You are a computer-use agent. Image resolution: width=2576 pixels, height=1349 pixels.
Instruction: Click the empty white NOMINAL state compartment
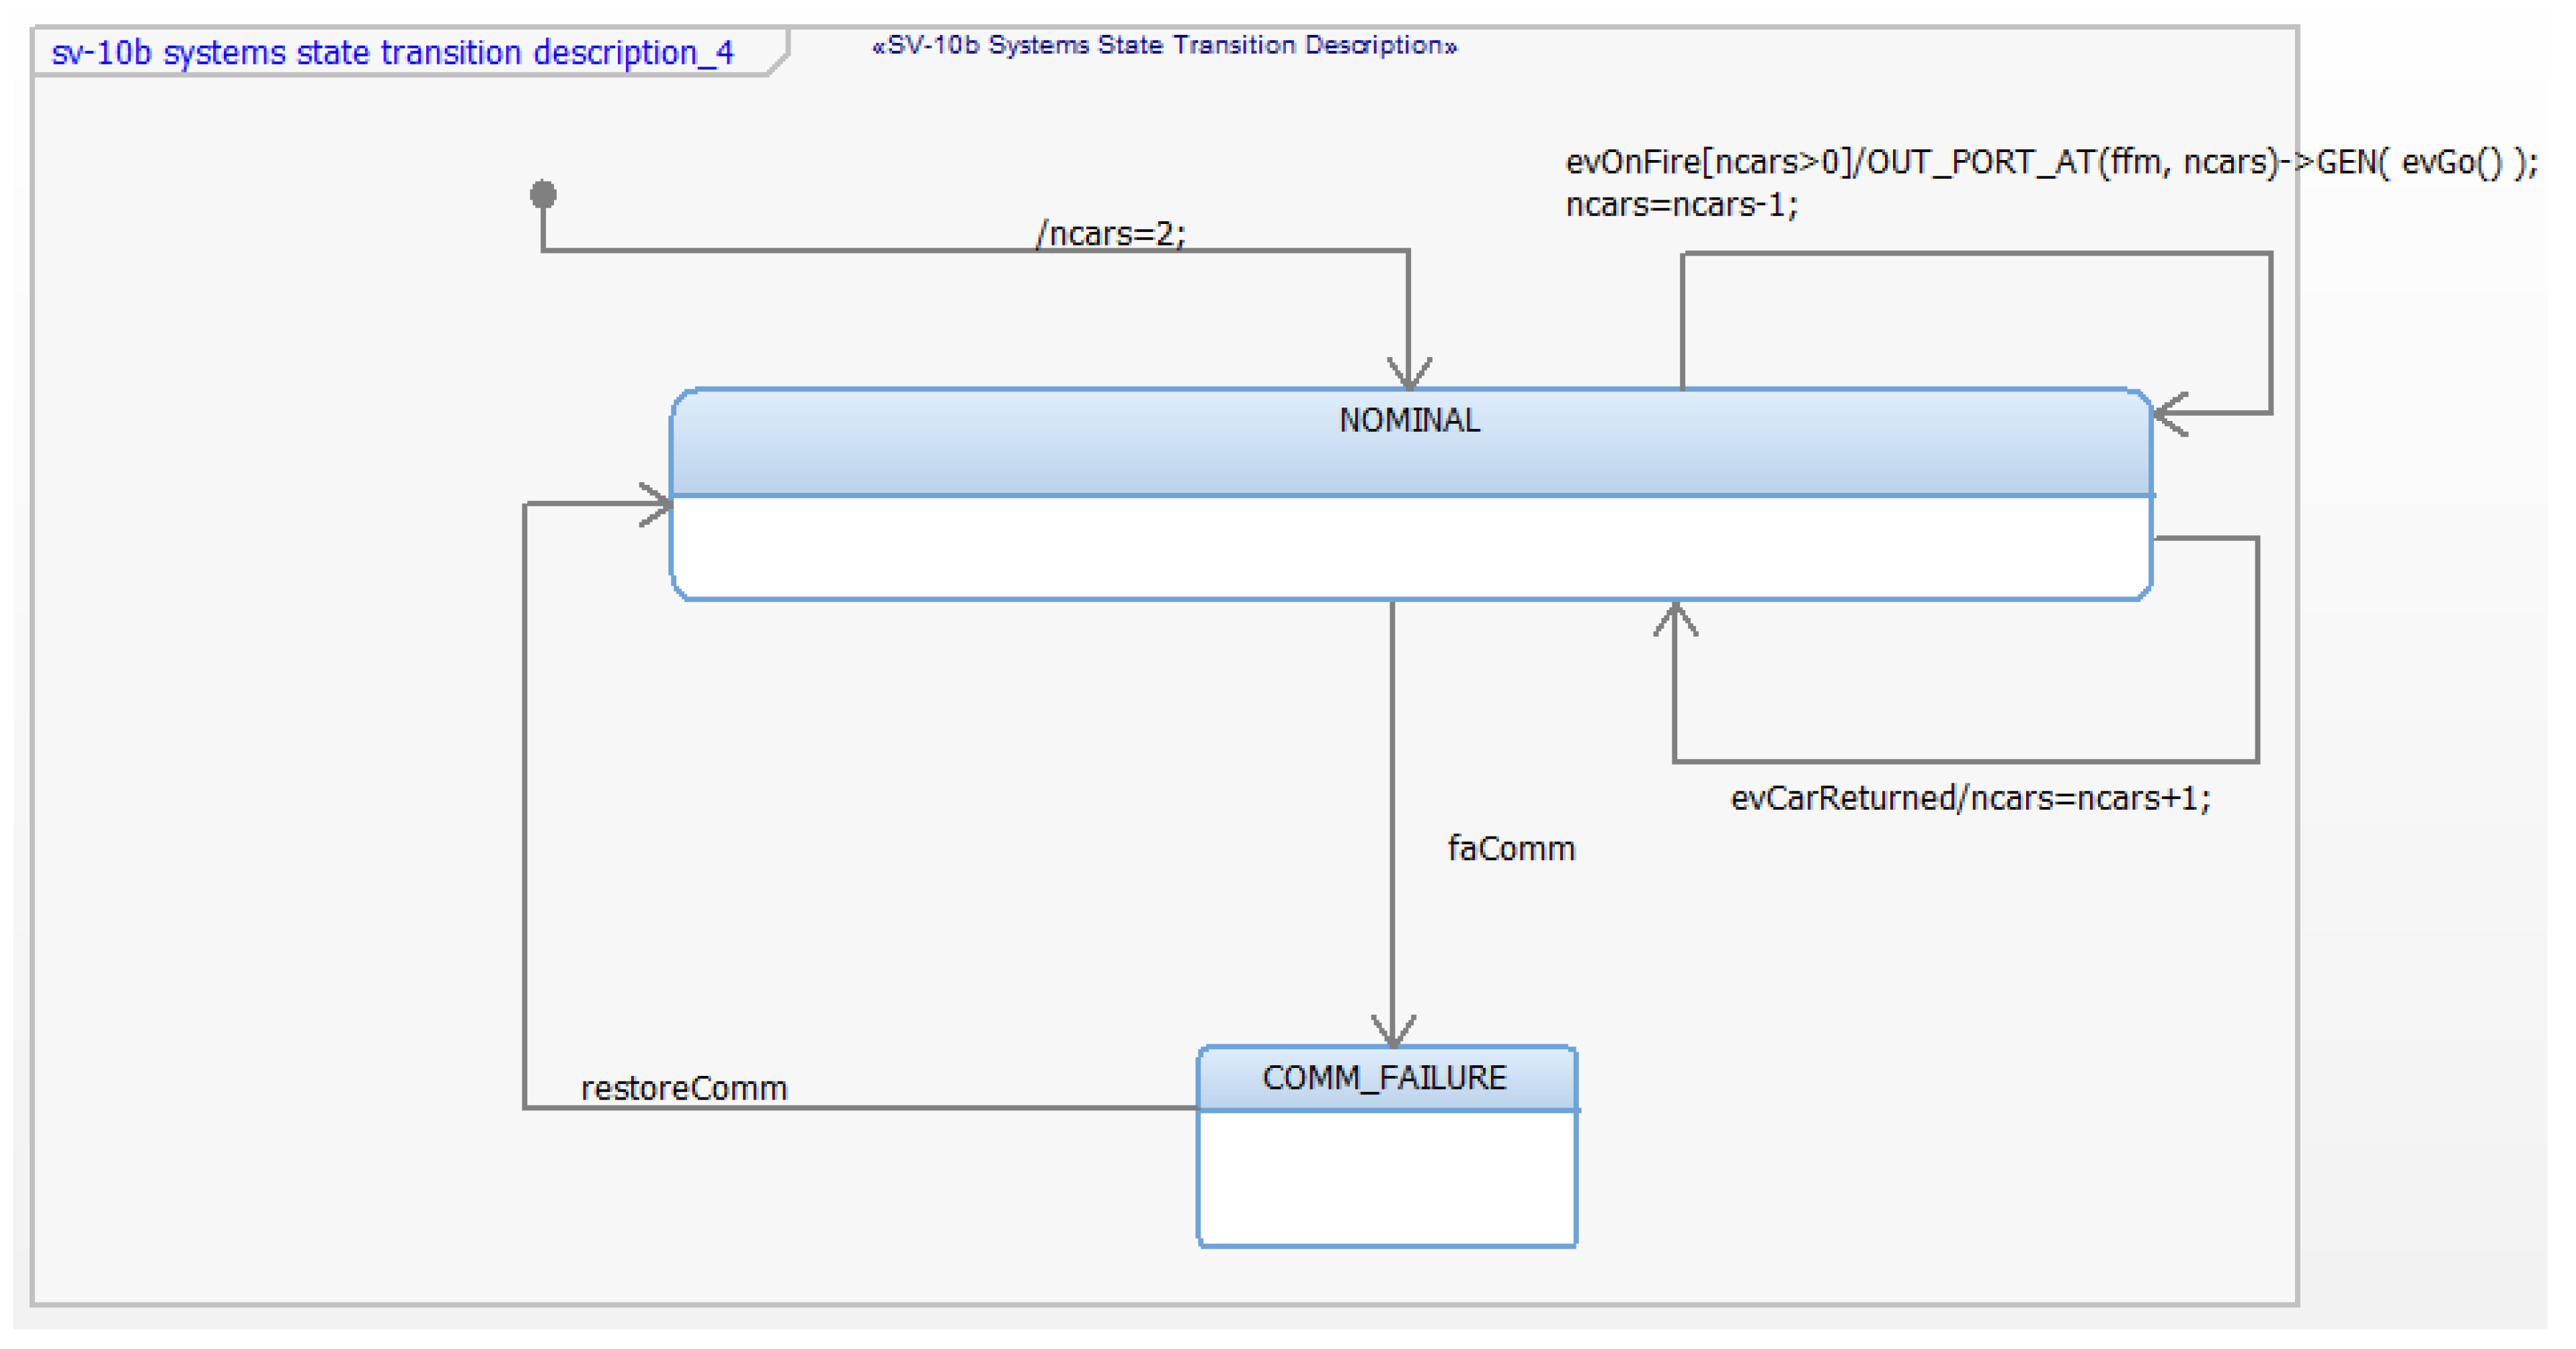1409,547
